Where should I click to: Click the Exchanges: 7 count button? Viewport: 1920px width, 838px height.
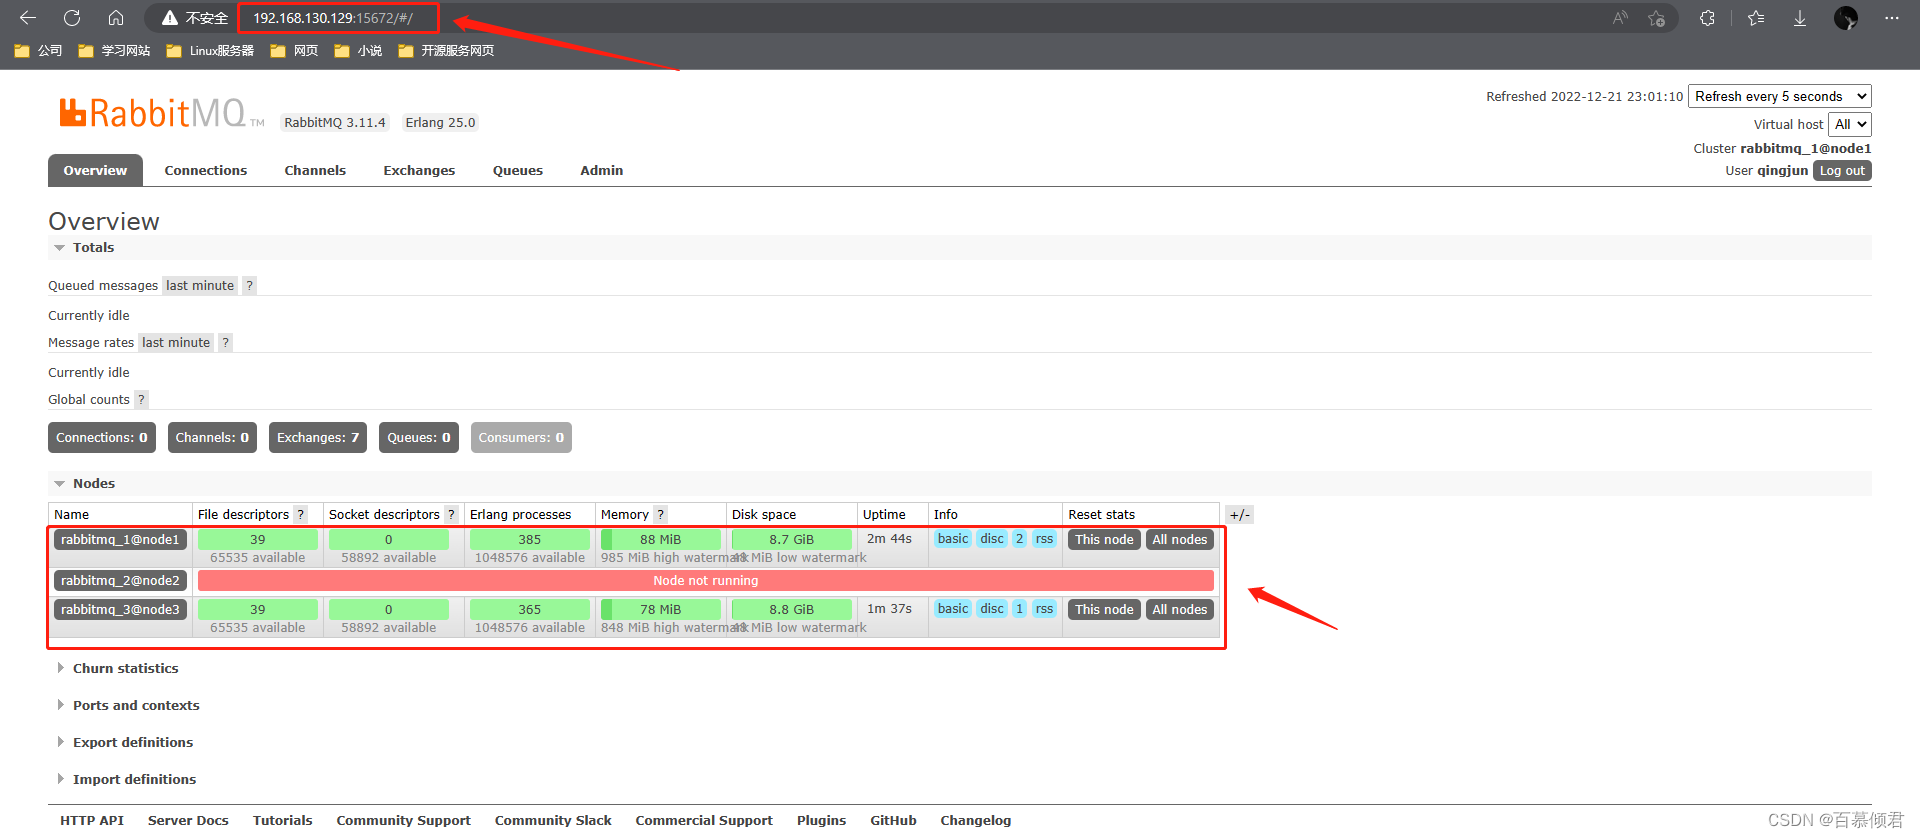point(318,438)
